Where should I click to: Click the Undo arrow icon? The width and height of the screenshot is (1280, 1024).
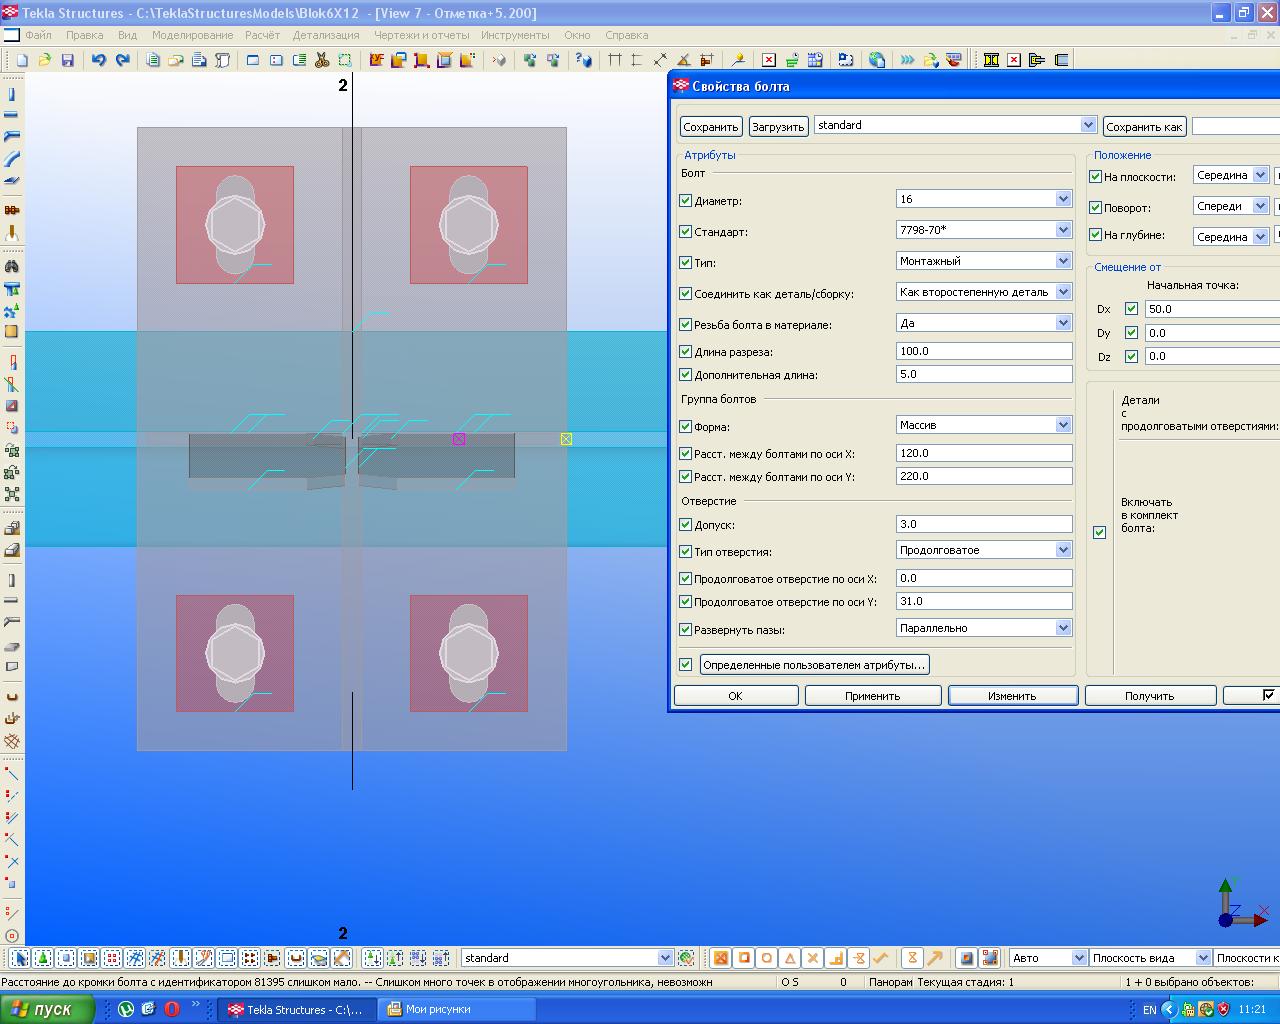coord(98,60)
